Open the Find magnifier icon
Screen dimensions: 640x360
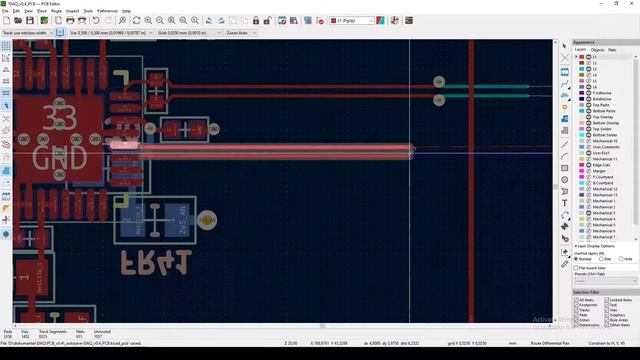tap(122, 20)
